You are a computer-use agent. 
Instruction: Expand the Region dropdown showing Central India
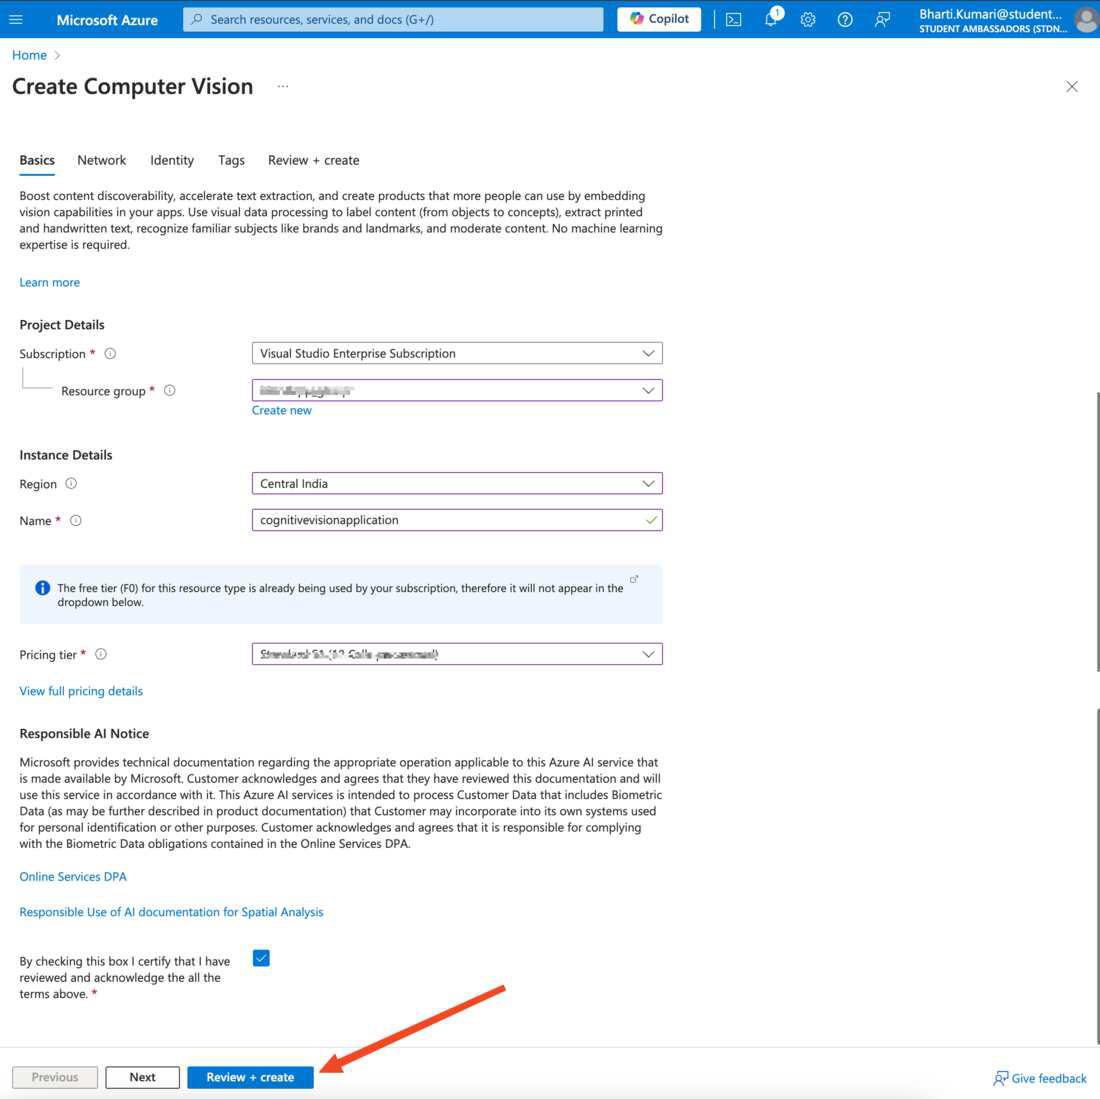click(457, 483)
